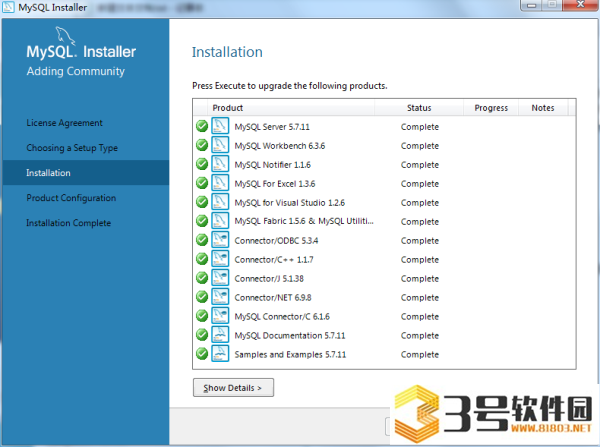
Task: Click green checkmark beside MySQL Documentation 5.7.11
Action: [x=202, y=334]
